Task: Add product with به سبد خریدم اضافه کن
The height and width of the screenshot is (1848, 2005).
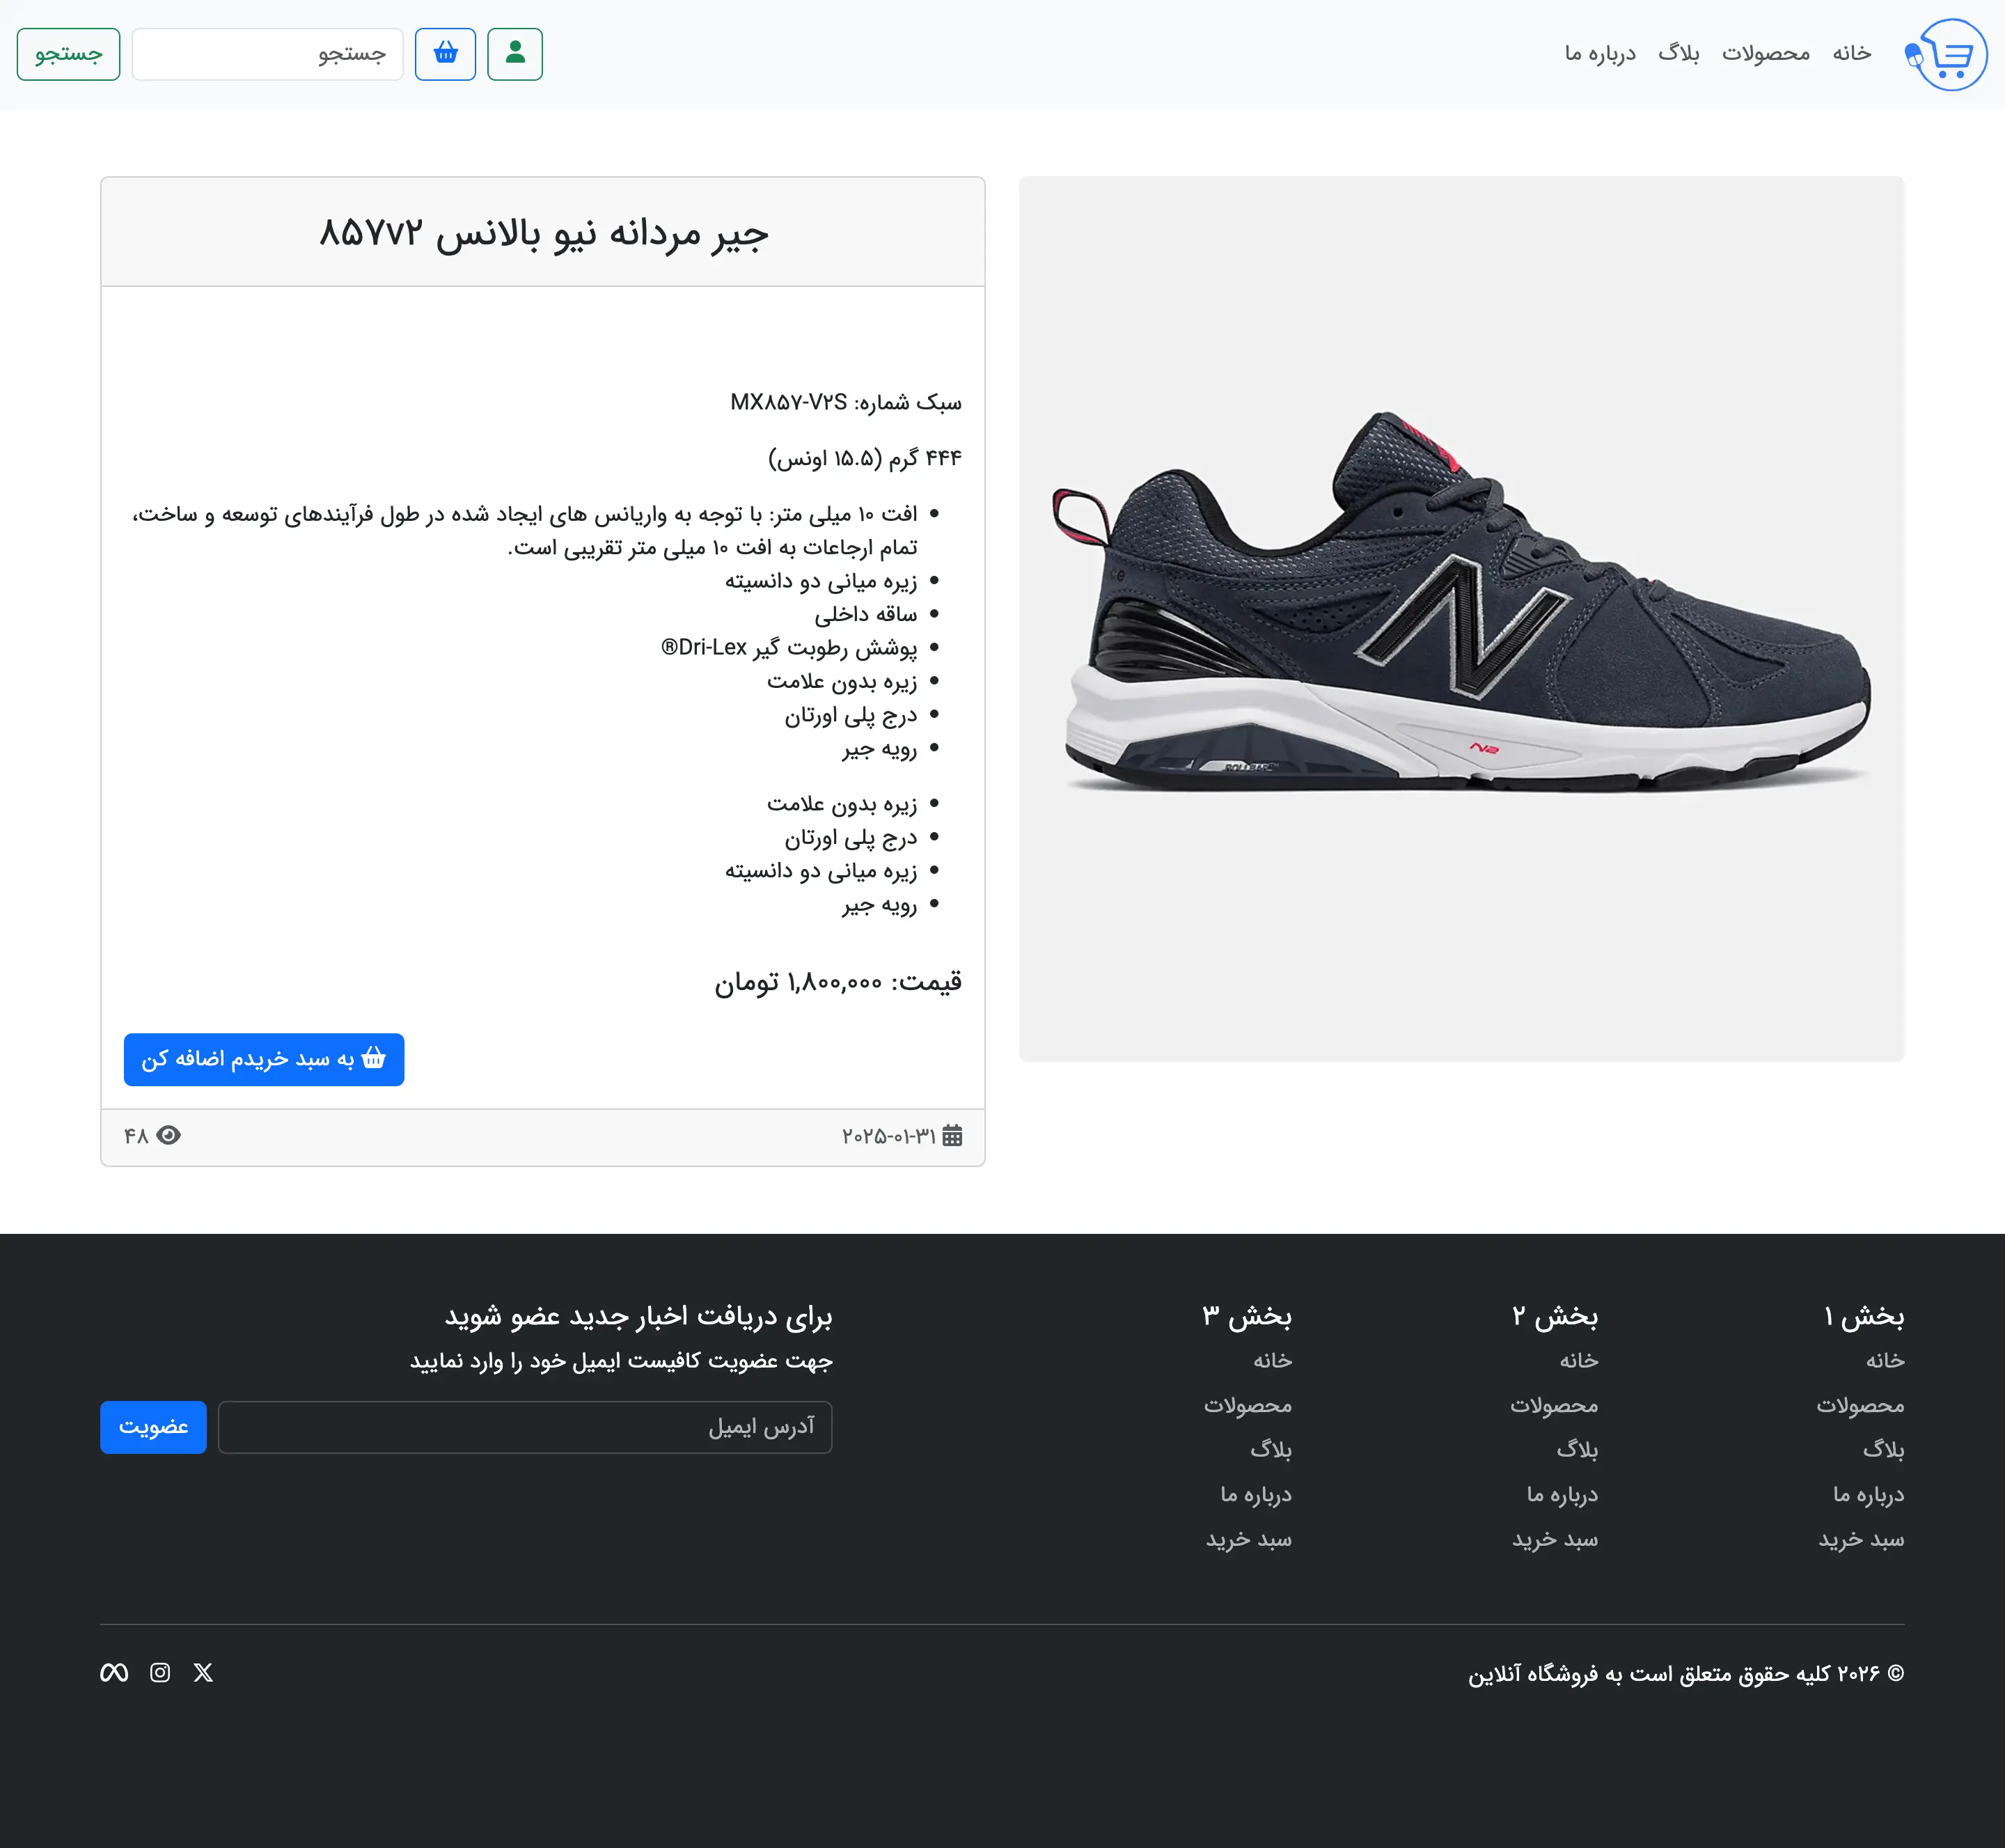Action: click(264, 1059)
